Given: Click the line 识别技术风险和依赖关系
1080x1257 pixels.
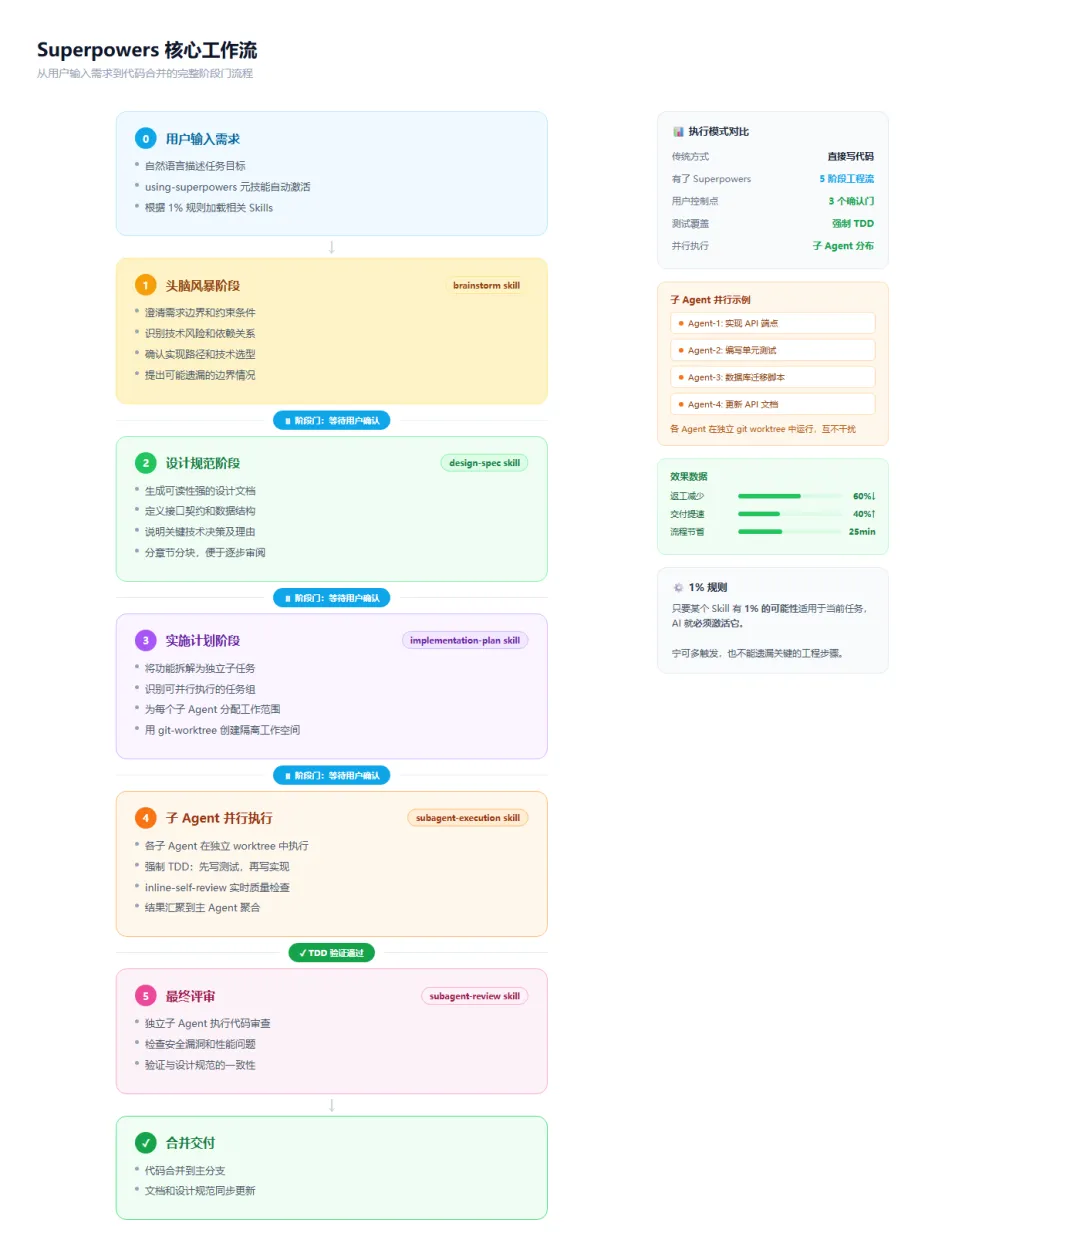Looking at the screenshot, I should 200,334.
